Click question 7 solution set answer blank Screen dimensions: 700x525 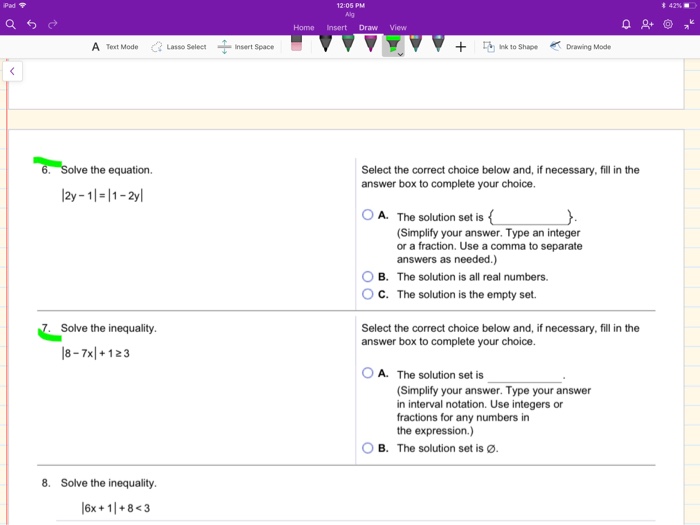click(525, 376)
